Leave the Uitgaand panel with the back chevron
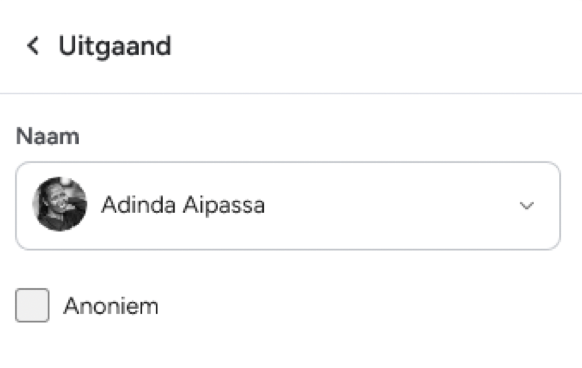Image resolution: width=582 pixels, height=368 pixels. click(33, 46)
